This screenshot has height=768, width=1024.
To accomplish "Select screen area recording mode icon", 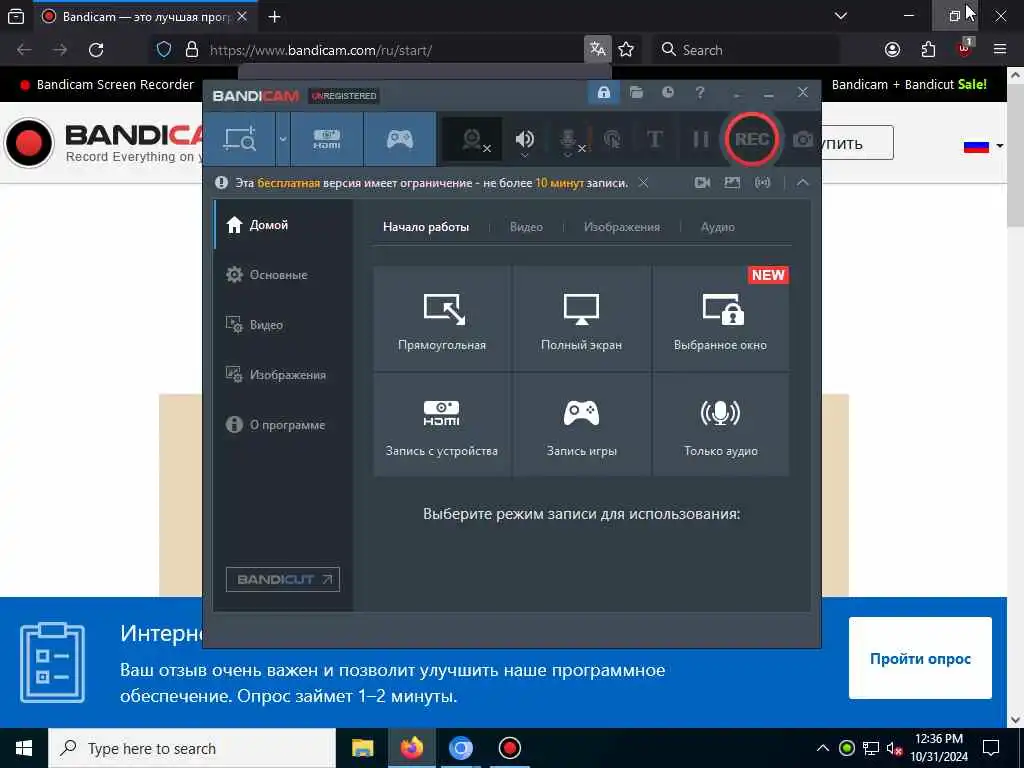I will click(x=240, y=139).
